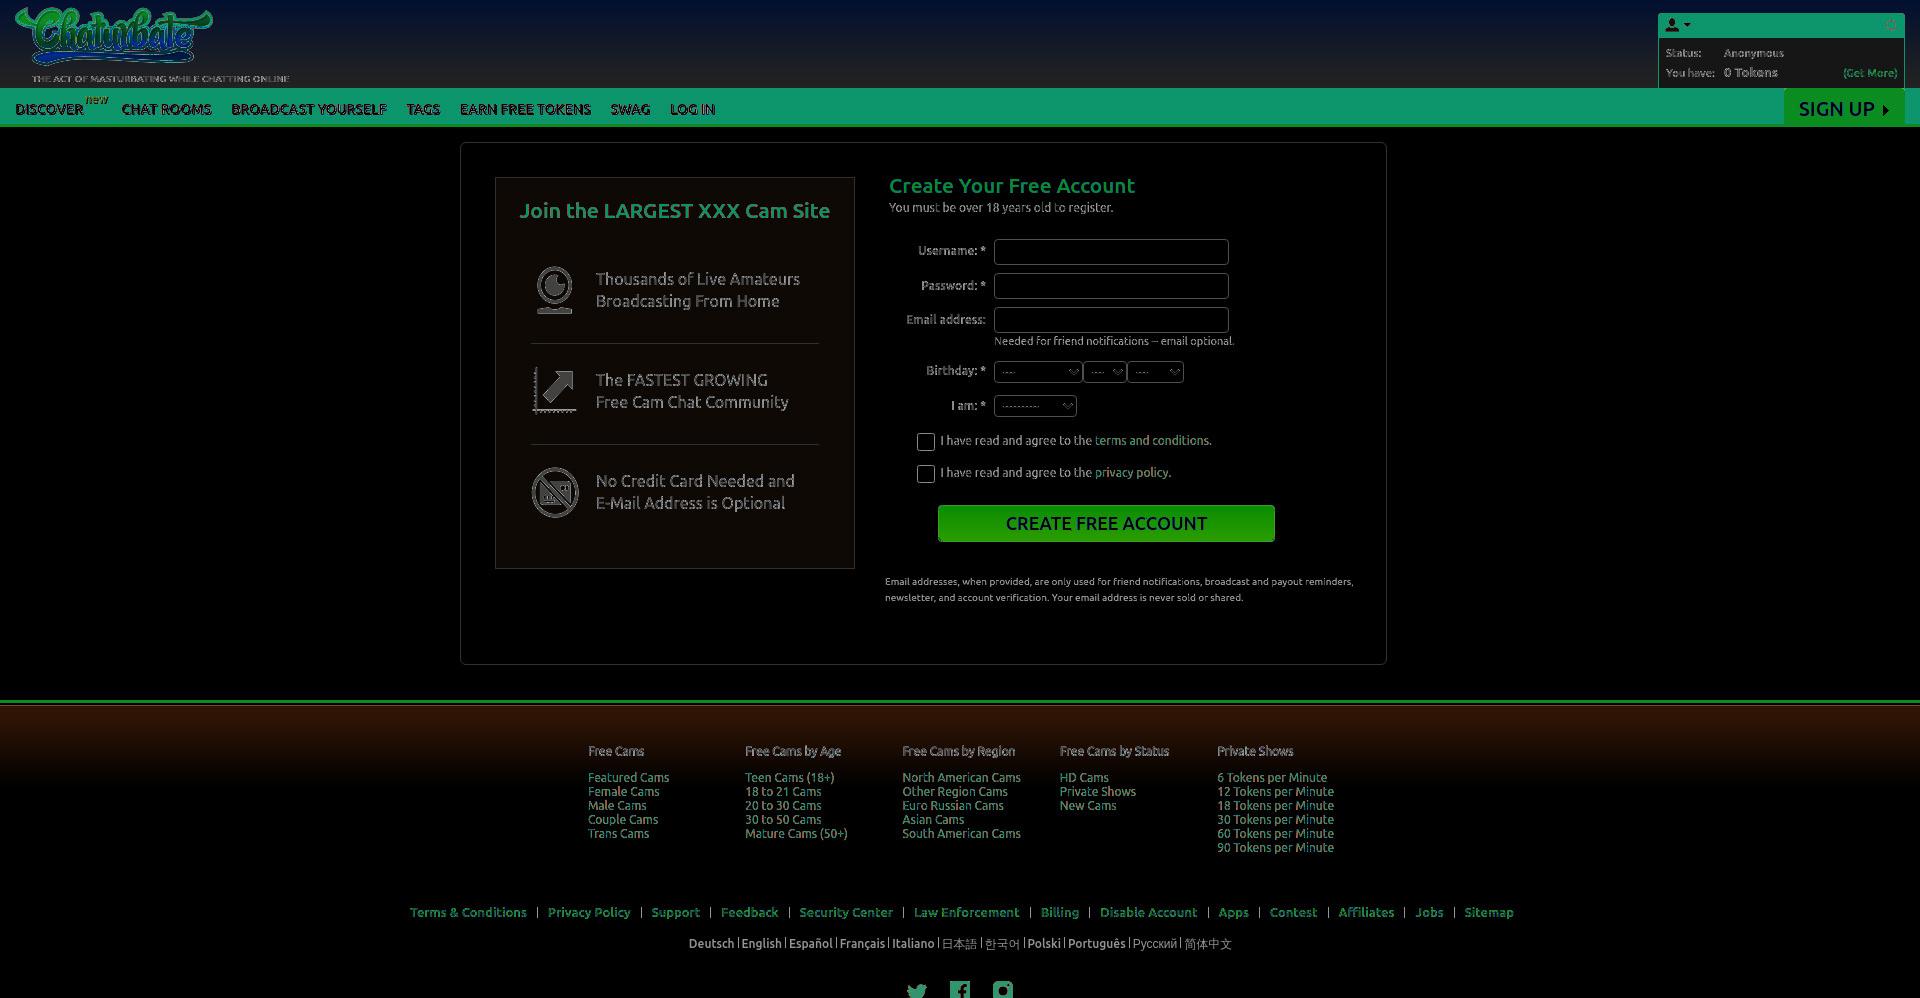Image resolution: width=1920 pixels, height=998 pixels.
Task: Open the HD Cams footer link
Action: (x=1084, y=778)
